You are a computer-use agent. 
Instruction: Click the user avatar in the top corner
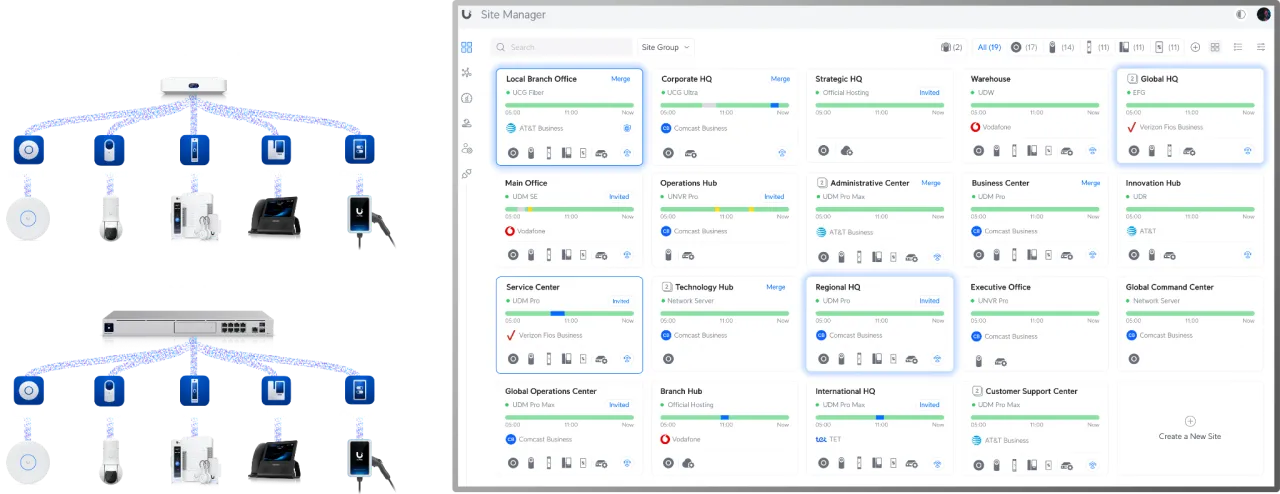1264,14
